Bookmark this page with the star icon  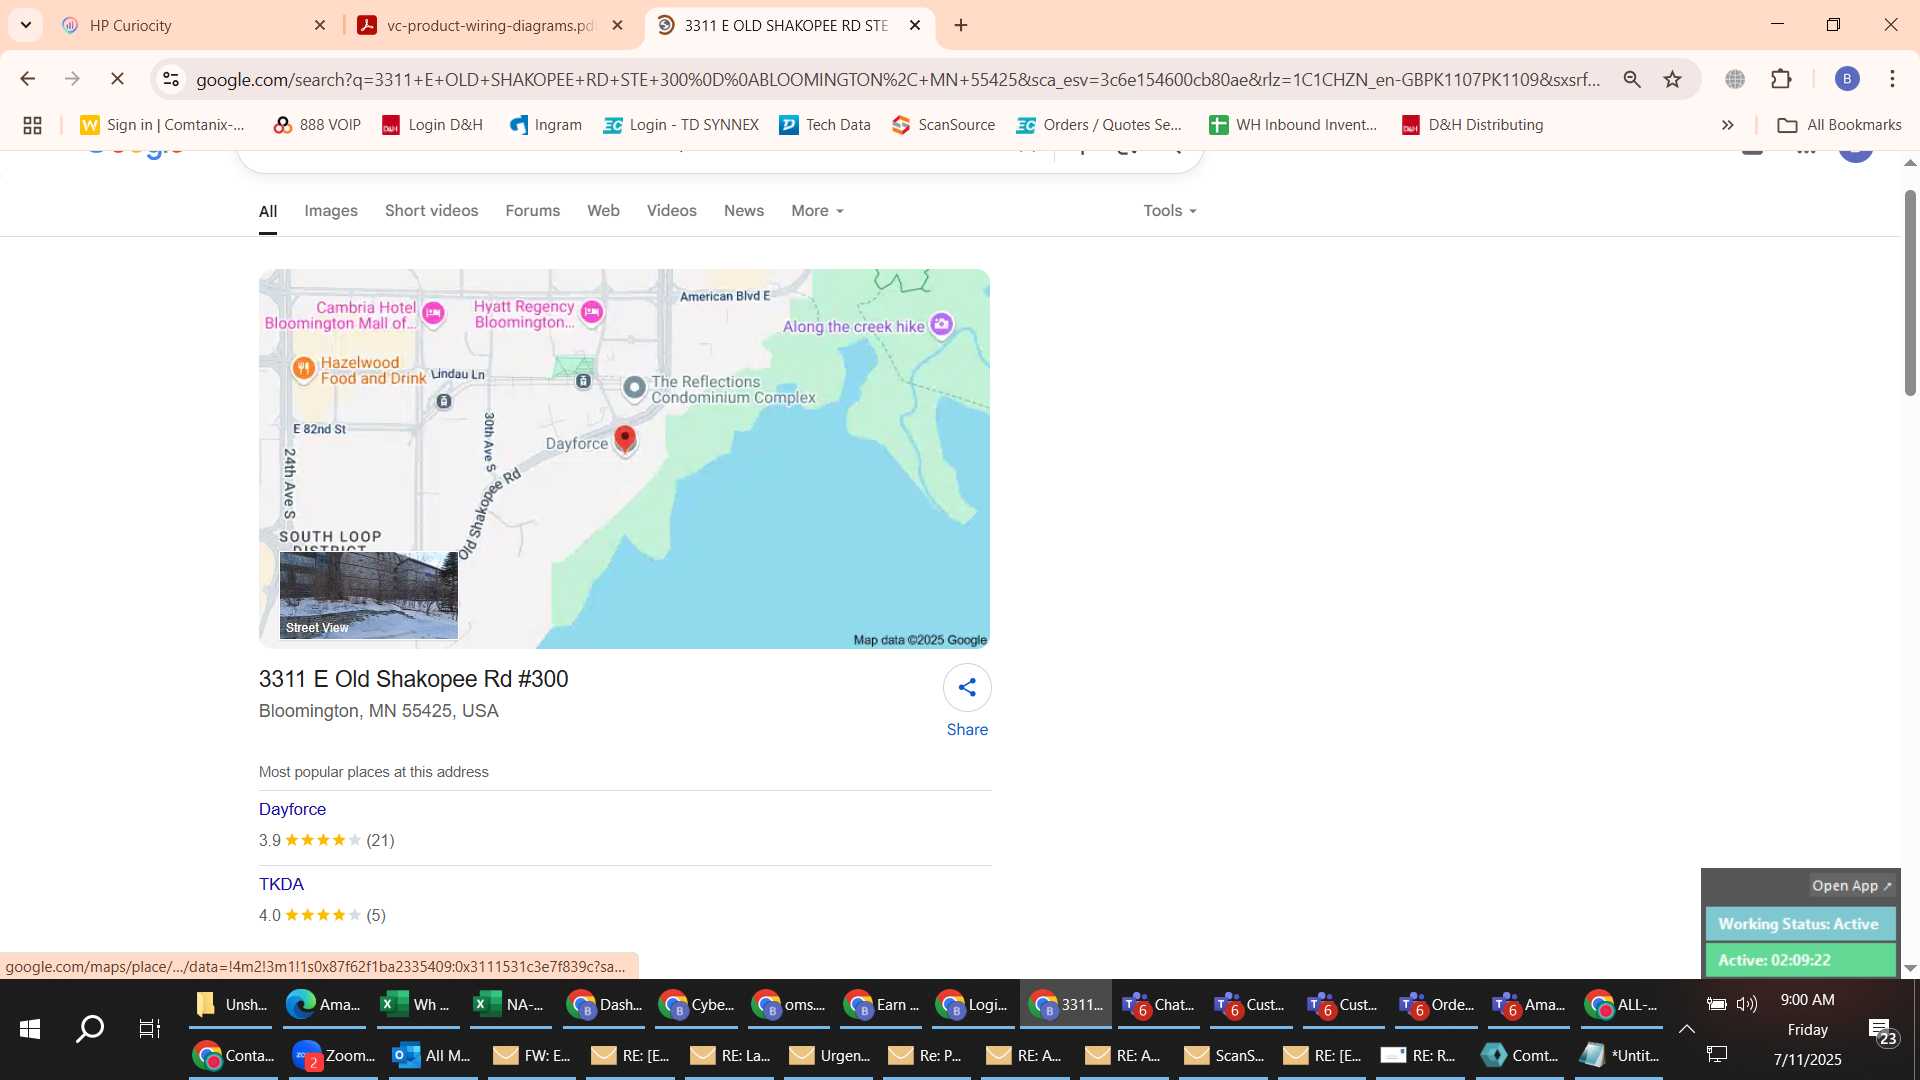click(1673, 79)
